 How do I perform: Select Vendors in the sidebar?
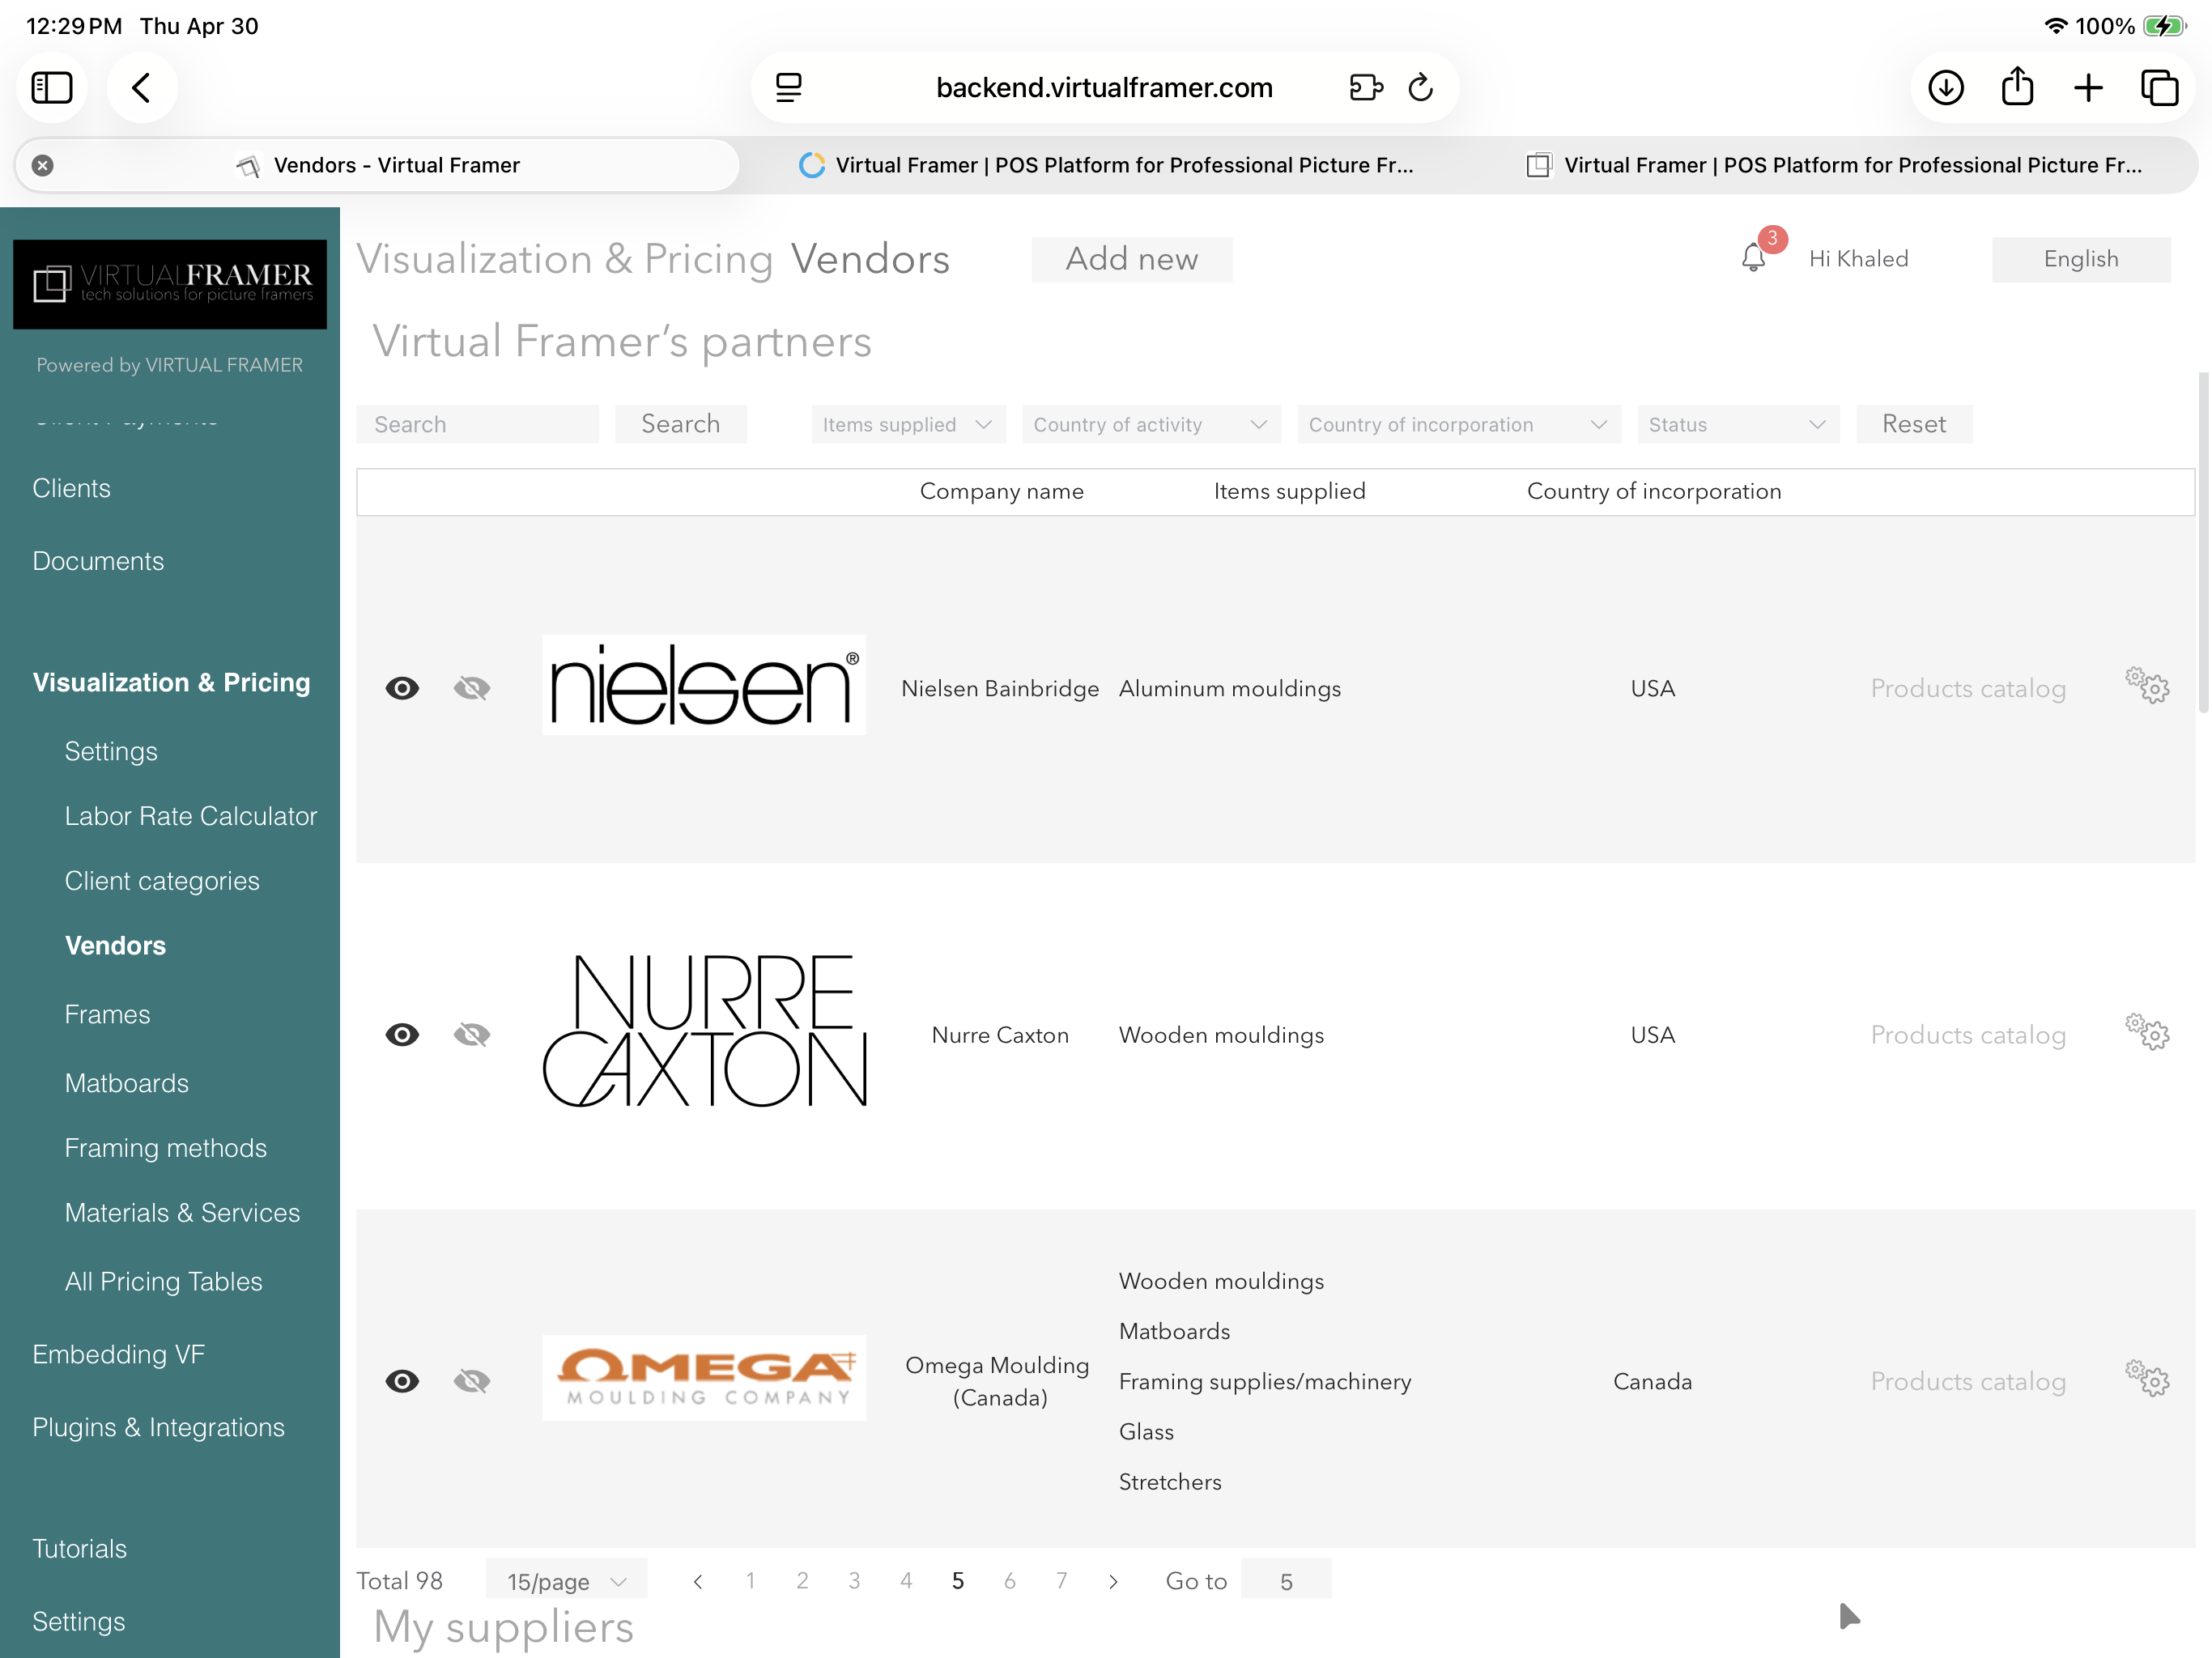click(115, 945)
